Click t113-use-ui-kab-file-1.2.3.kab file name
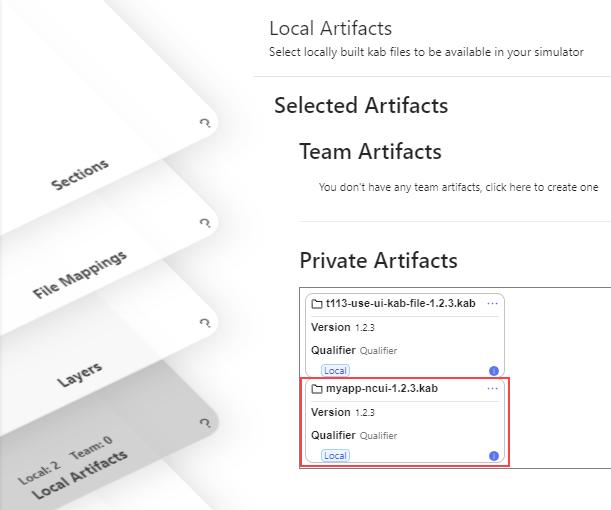 (x=401, y=304)
